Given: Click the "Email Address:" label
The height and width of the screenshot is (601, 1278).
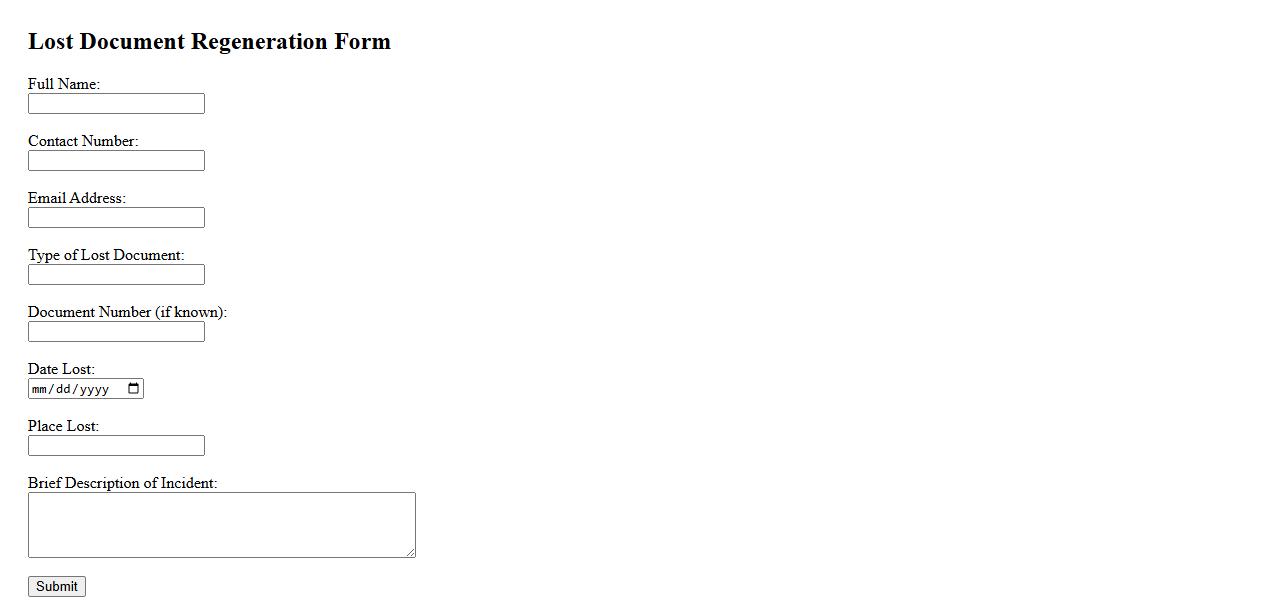Looking at the screenshot, I should (x=77, y=198).
